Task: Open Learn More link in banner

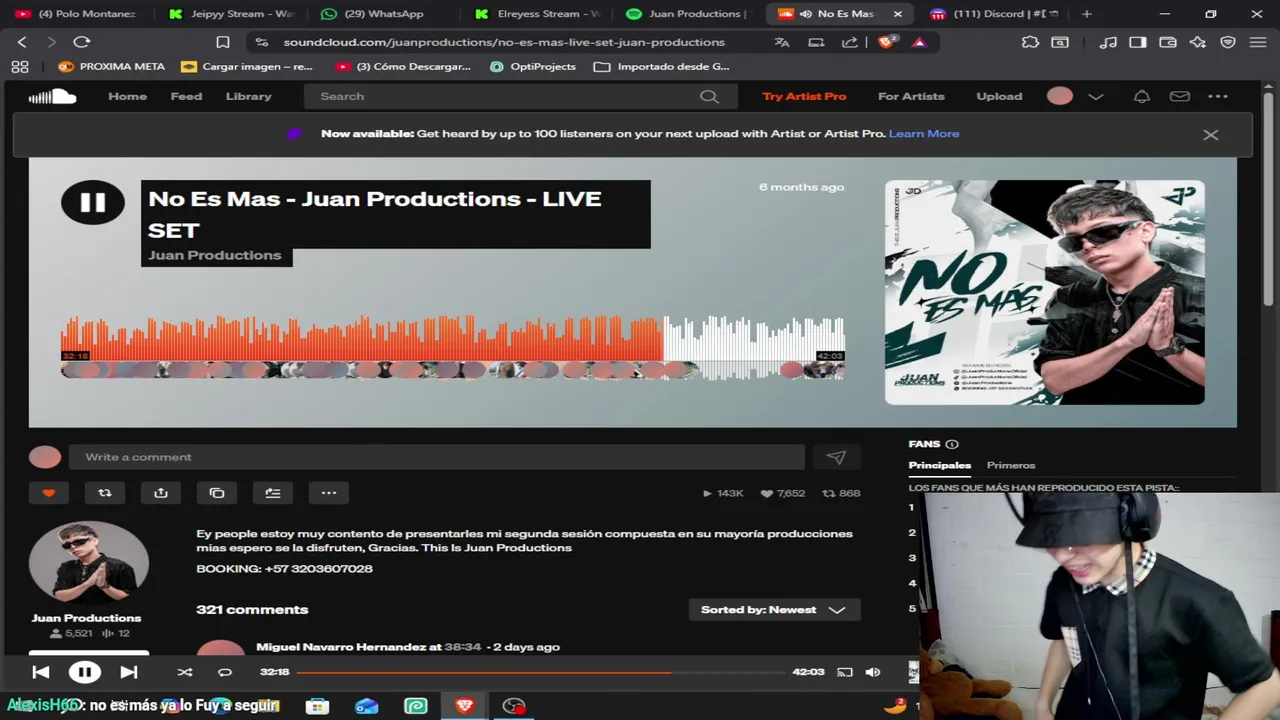Action: (924, 134)
